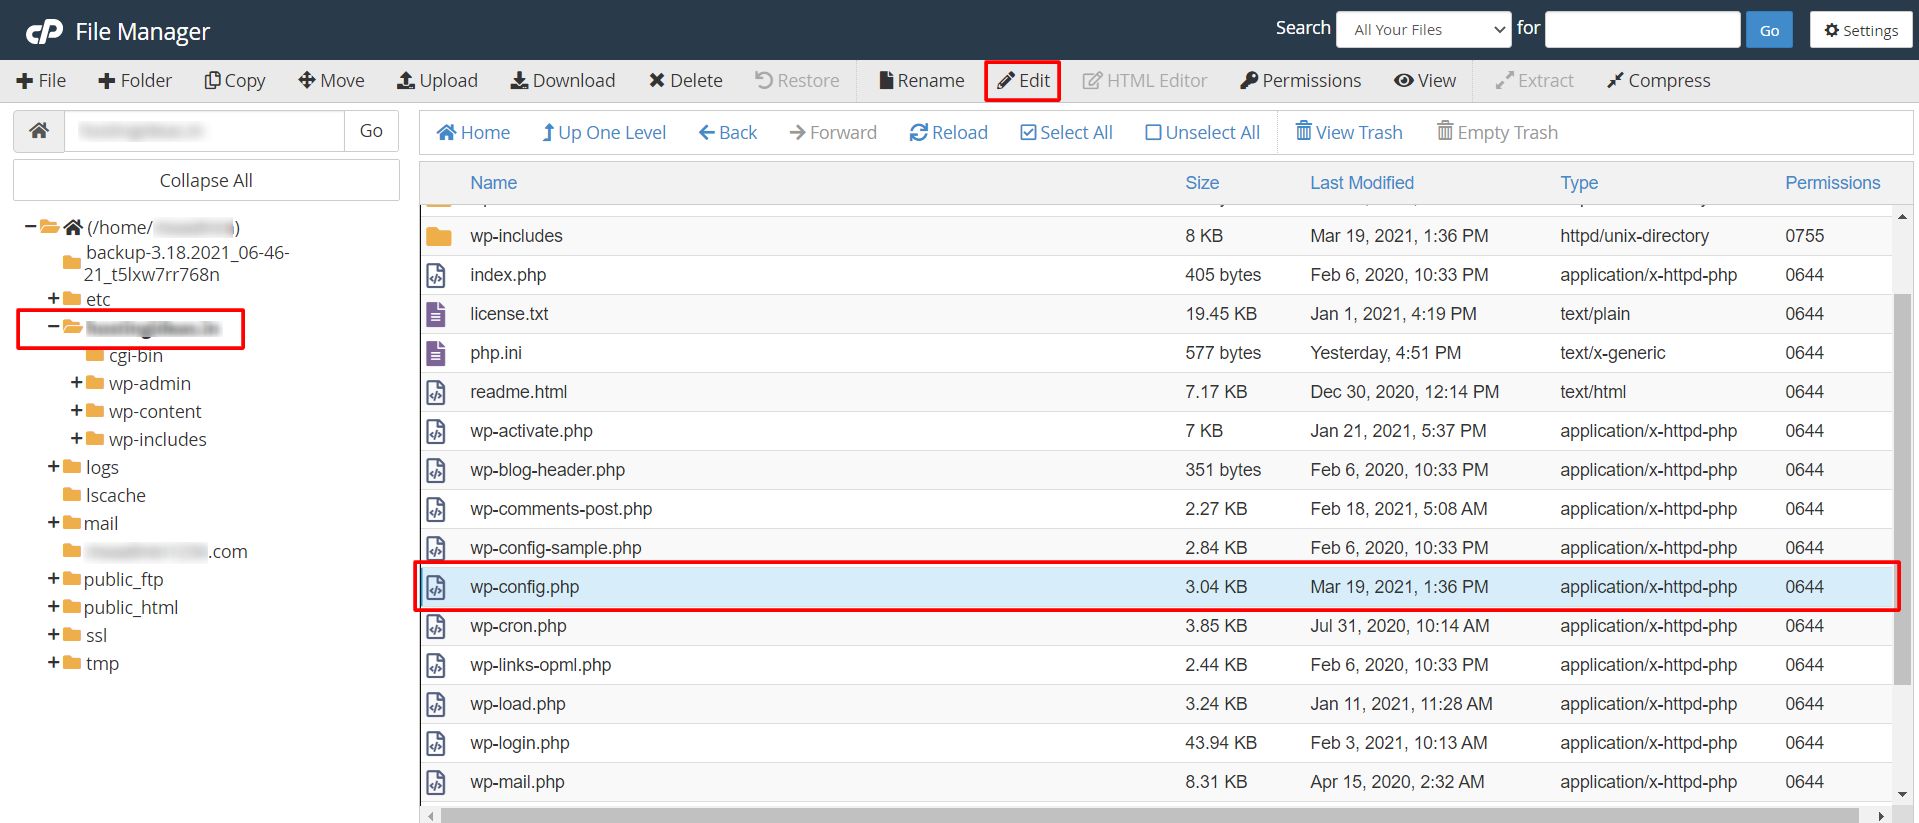Download the selected file
1919x823 pixels.
[x=563, y=81]
